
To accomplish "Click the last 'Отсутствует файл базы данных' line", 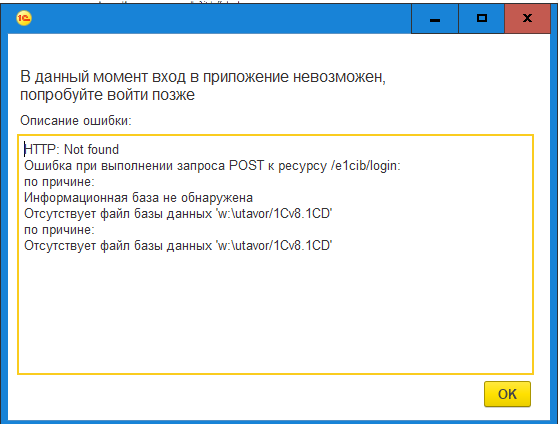I will click(x=178, y=246).
